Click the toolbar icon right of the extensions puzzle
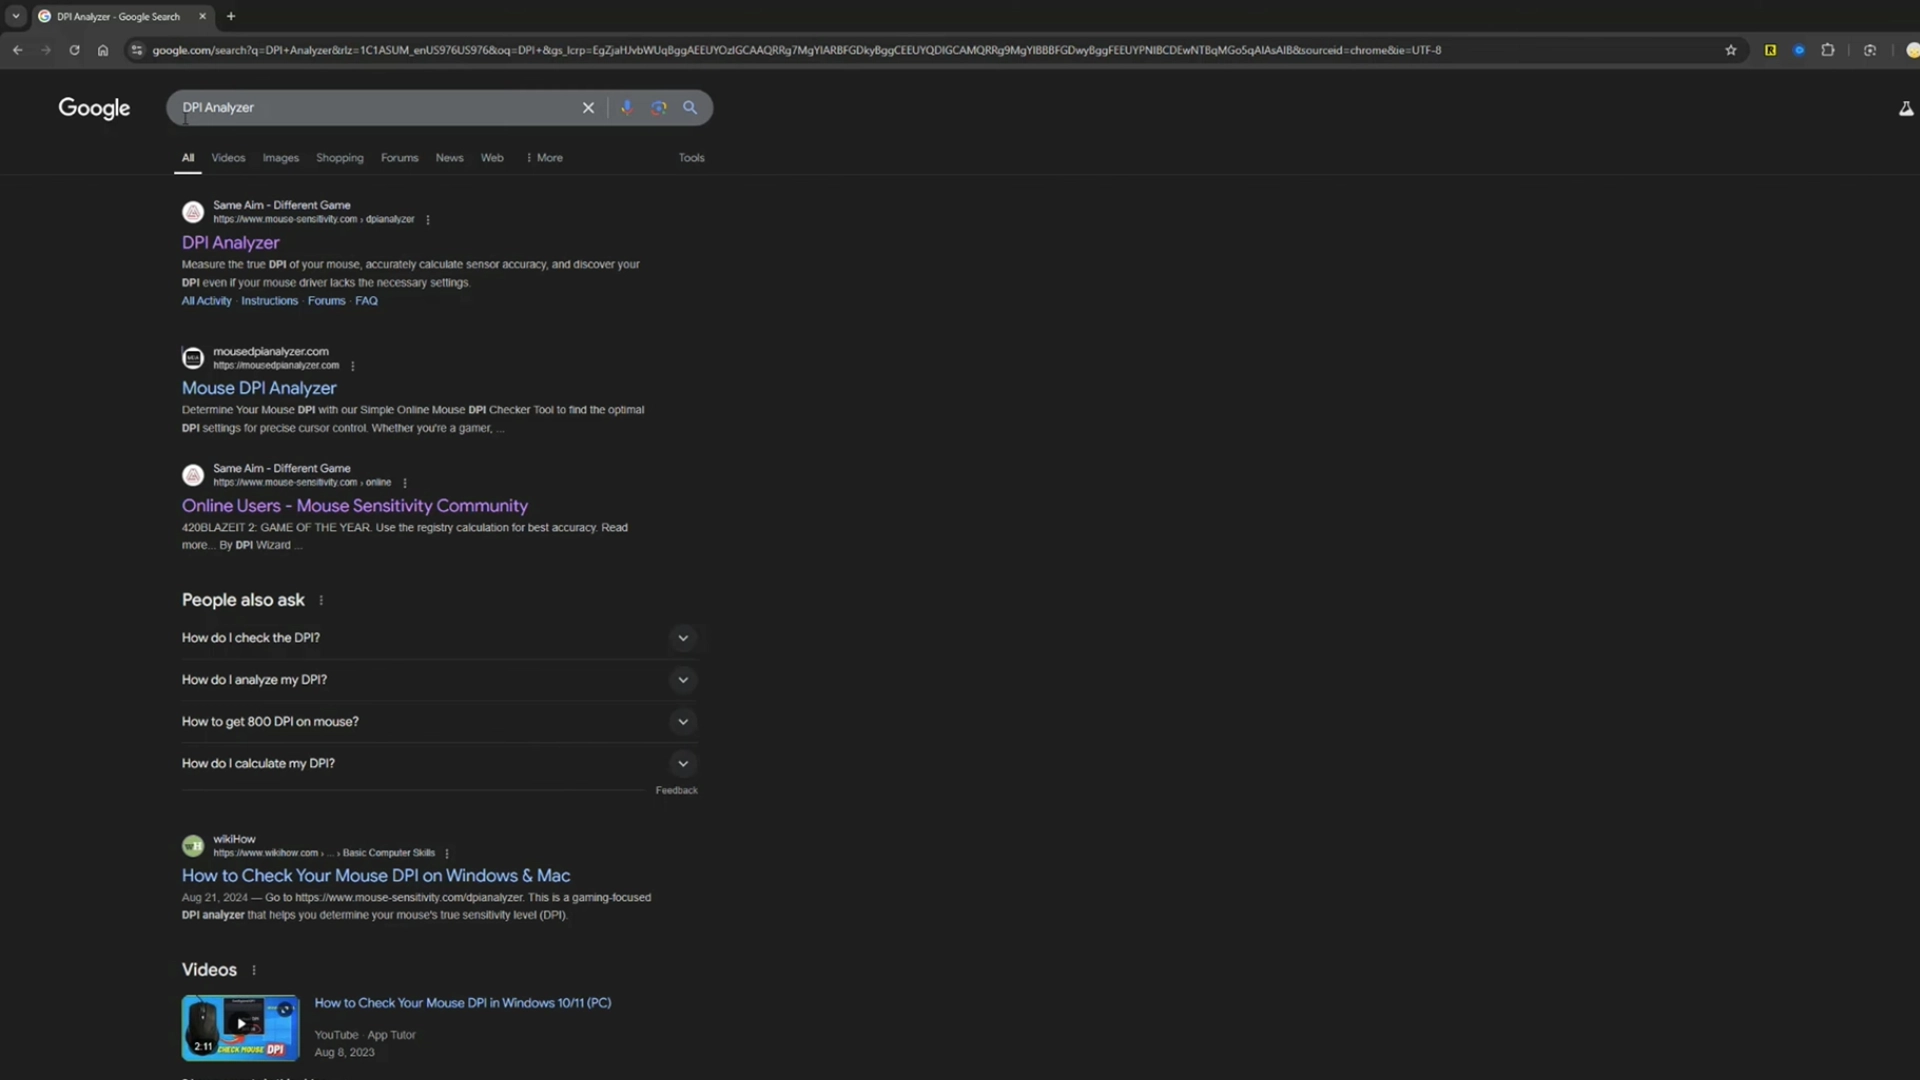Viewport: 1920px width, 1080px height. (1869, 50)
